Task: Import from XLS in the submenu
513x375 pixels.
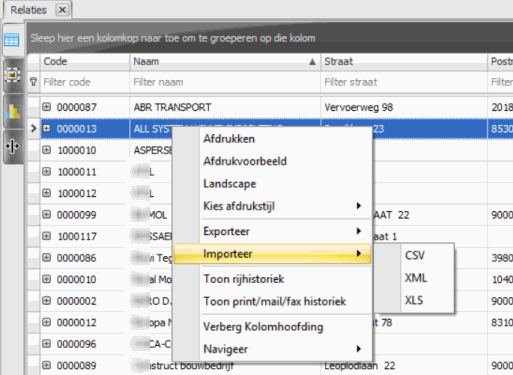Action: [x=414, y=300]
